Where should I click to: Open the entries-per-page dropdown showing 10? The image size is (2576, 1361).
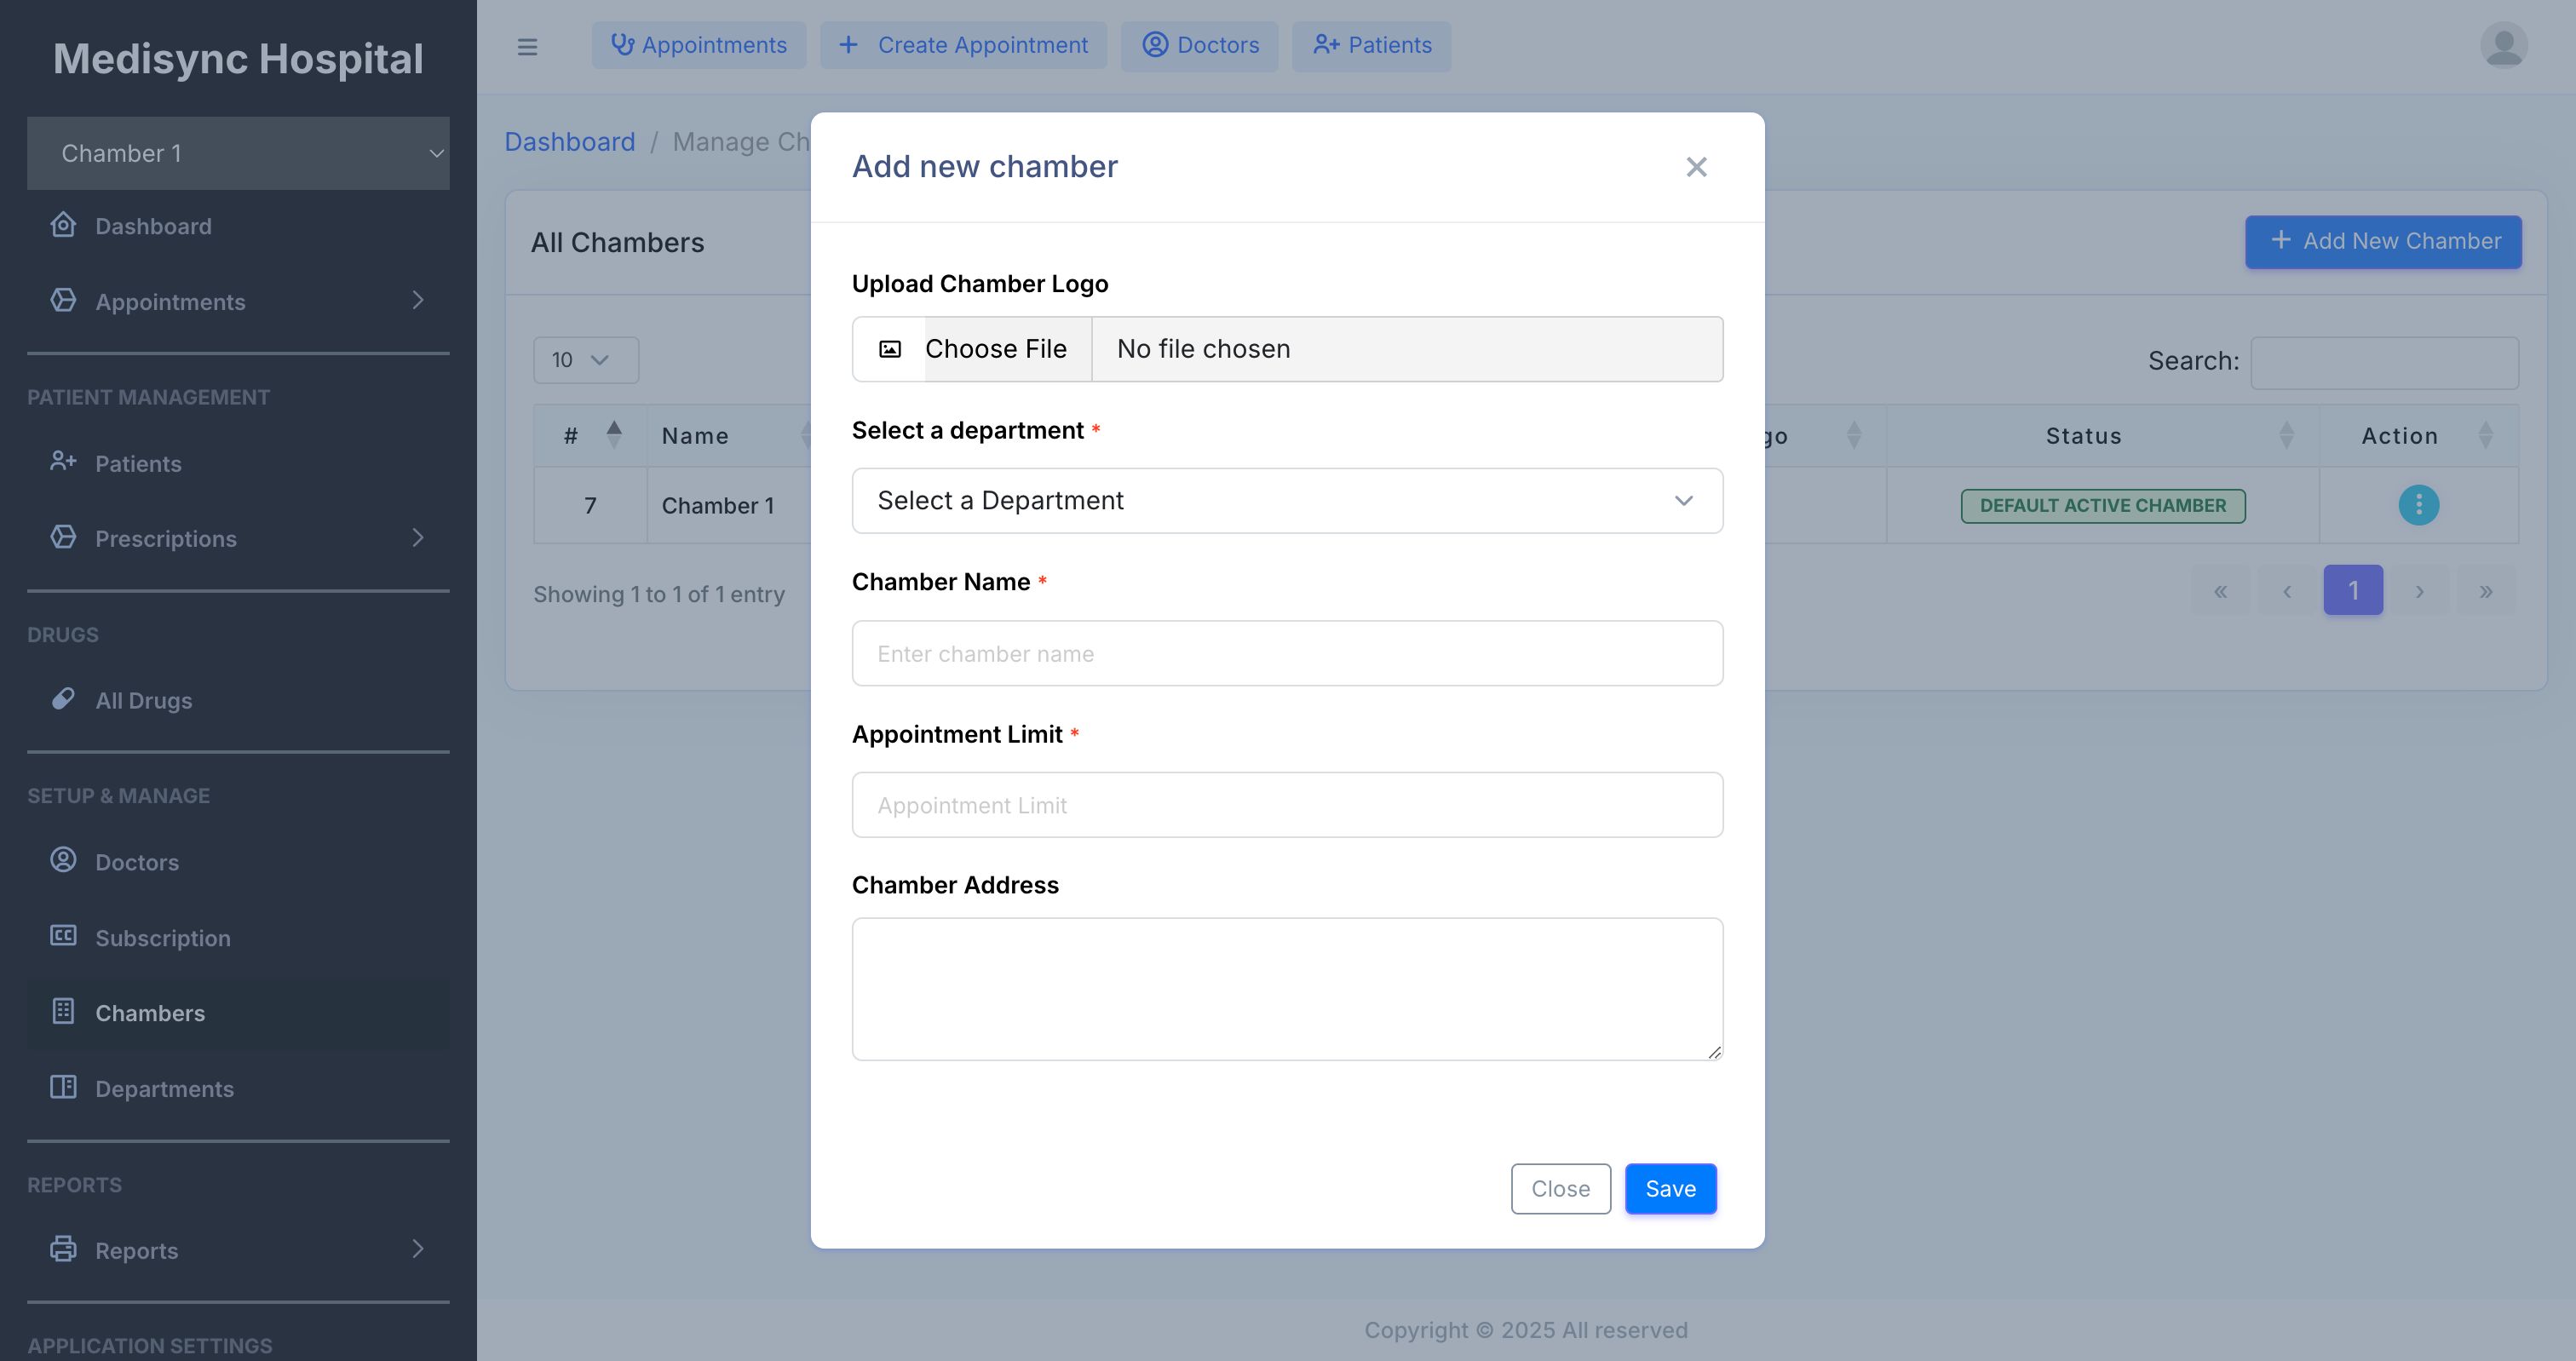(584, 360)
